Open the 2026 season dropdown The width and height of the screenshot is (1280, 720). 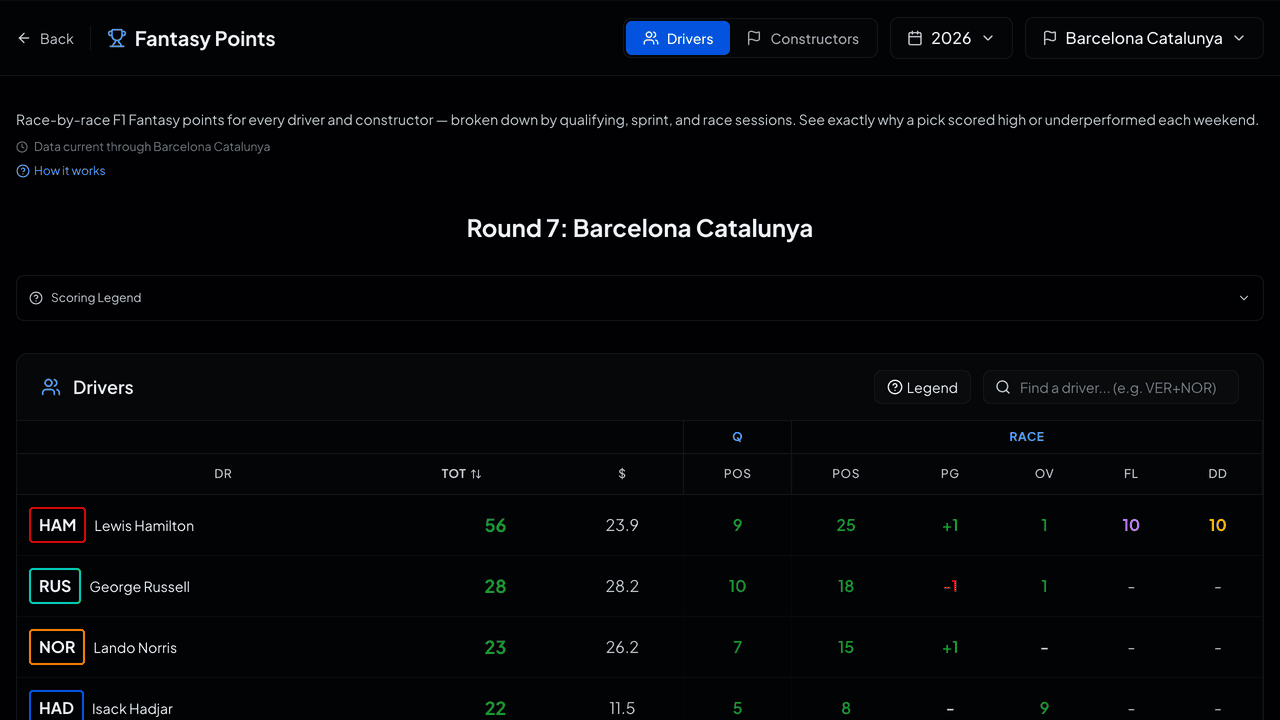pyautogui.click(x=951, y=38)
